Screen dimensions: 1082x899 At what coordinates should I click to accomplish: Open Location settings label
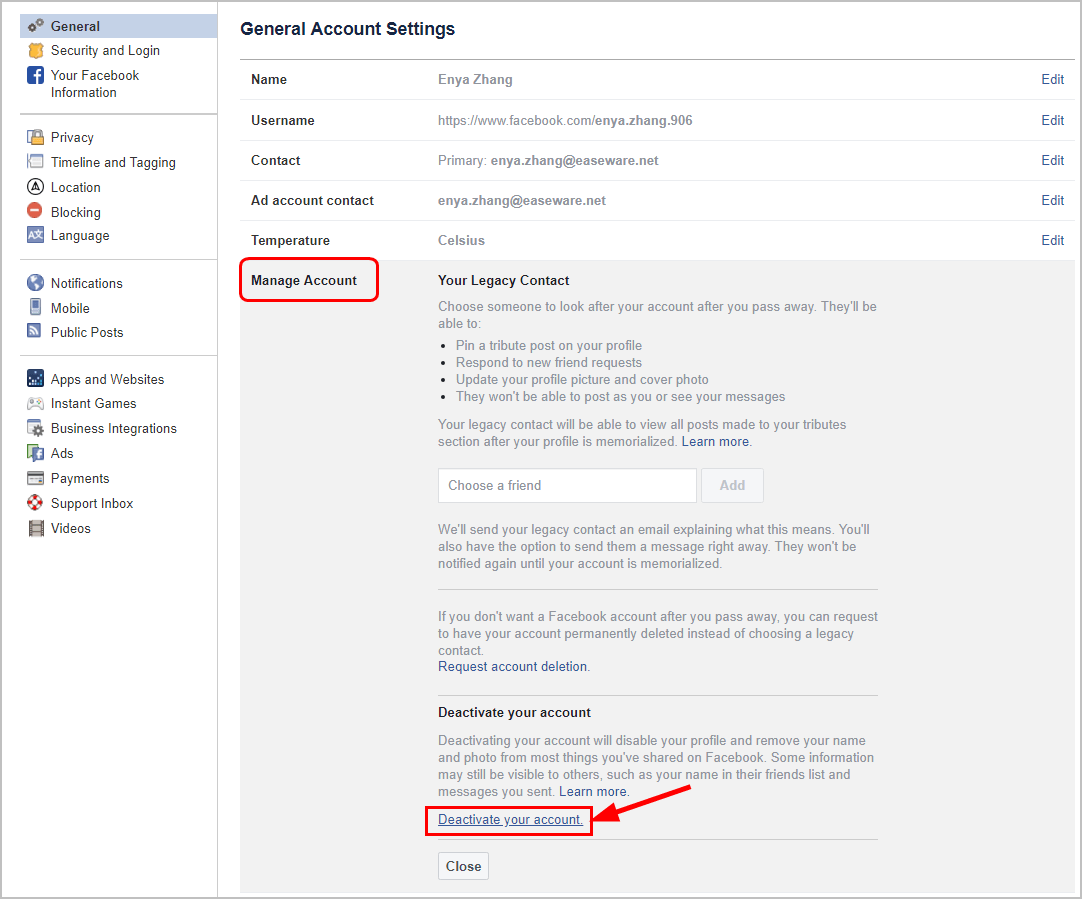[75, 187]
